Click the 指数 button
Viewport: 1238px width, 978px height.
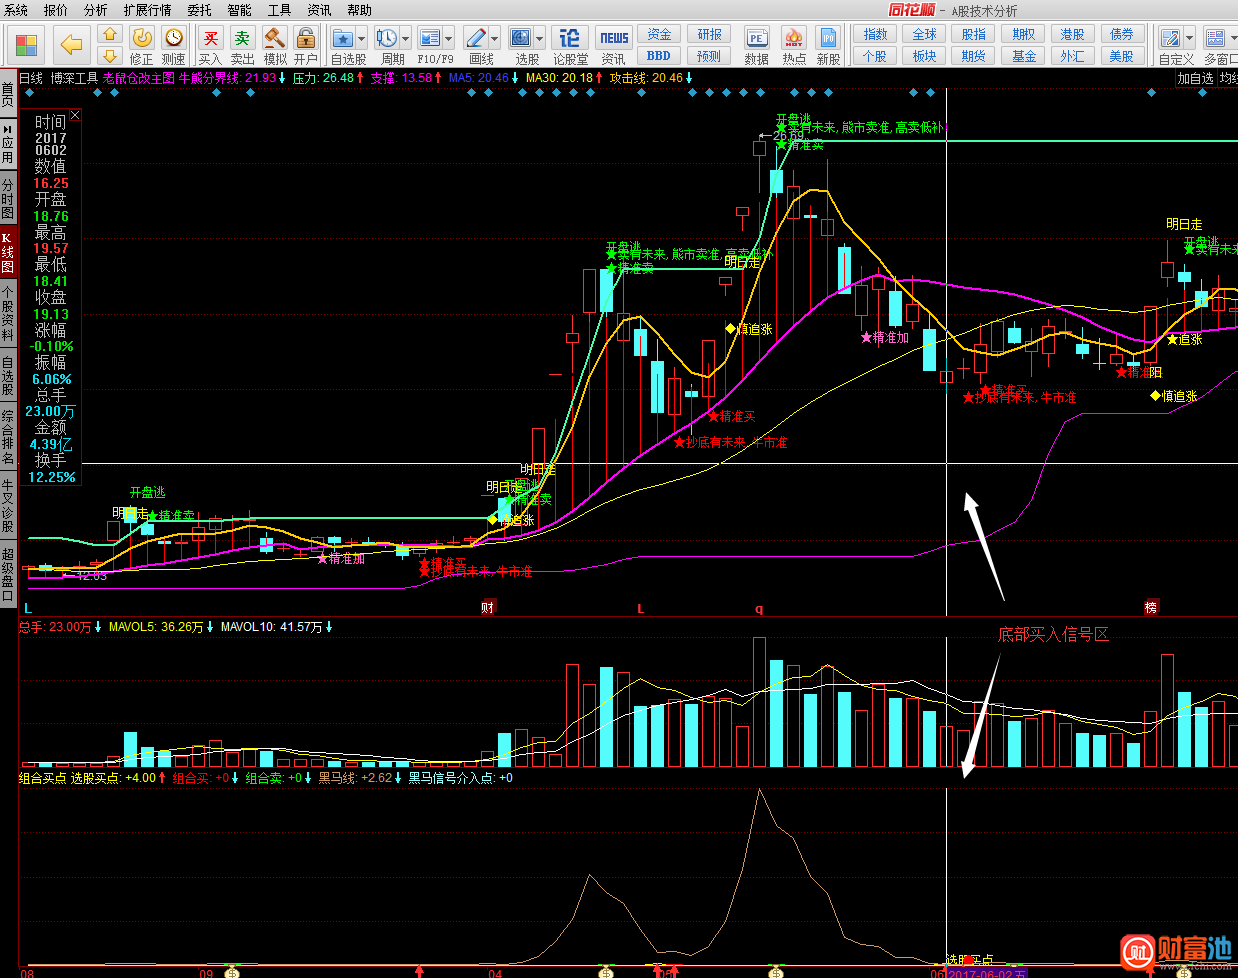pyautogui.click(x=875, y=34)
